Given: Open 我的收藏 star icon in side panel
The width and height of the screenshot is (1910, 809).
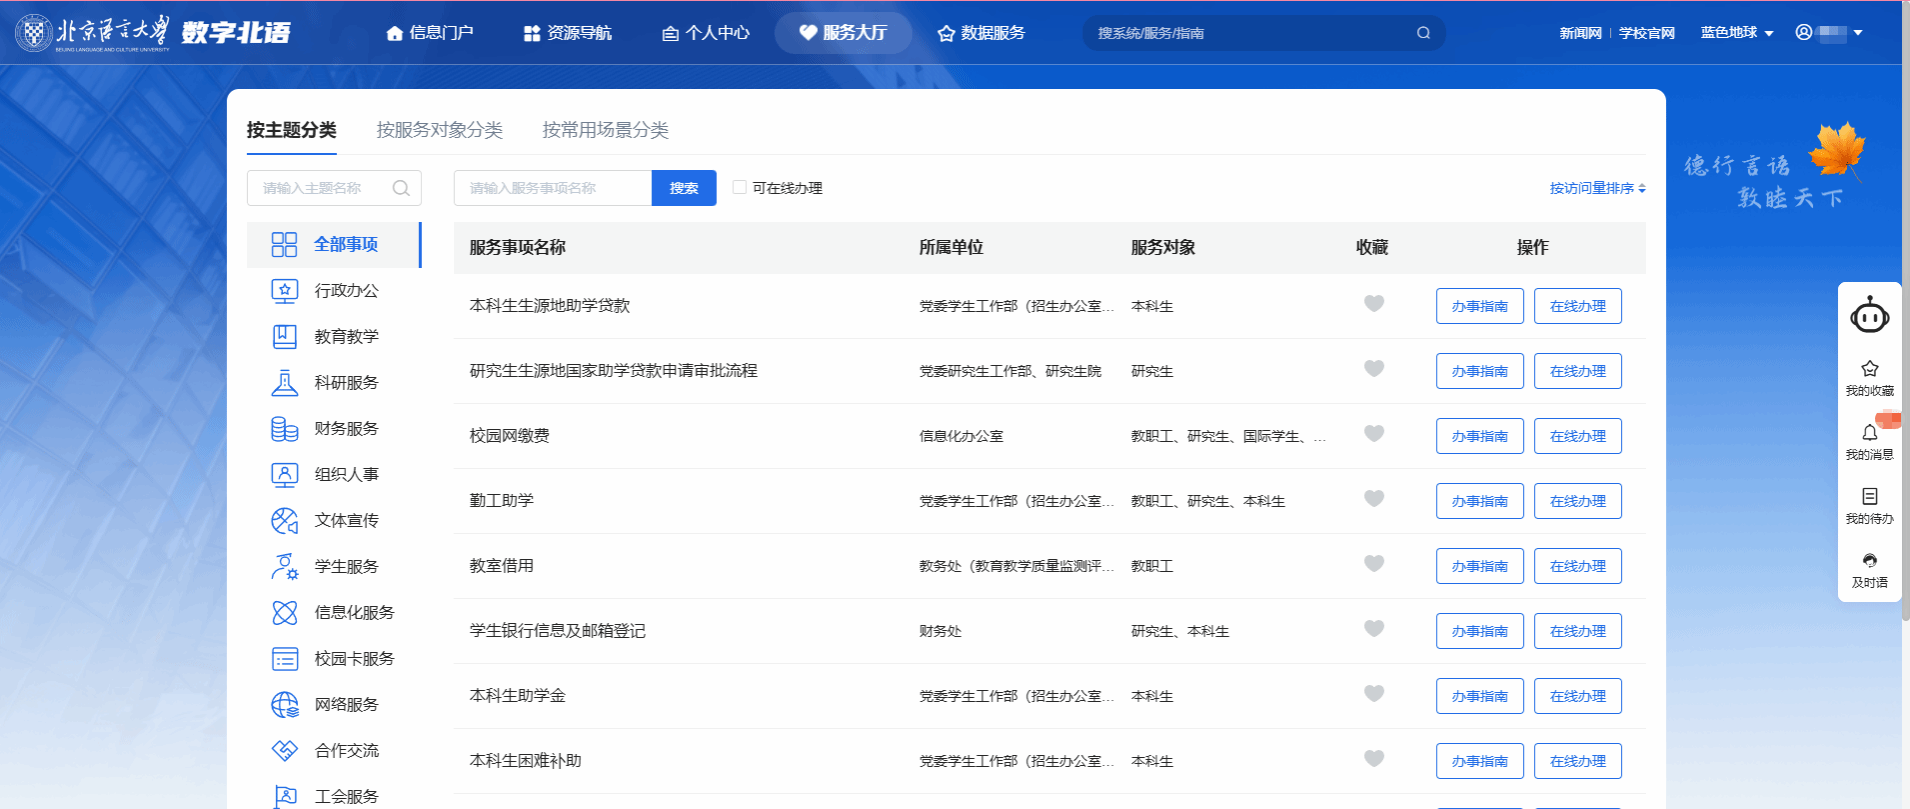Looking at the screenshot, I should [1869, 369].
